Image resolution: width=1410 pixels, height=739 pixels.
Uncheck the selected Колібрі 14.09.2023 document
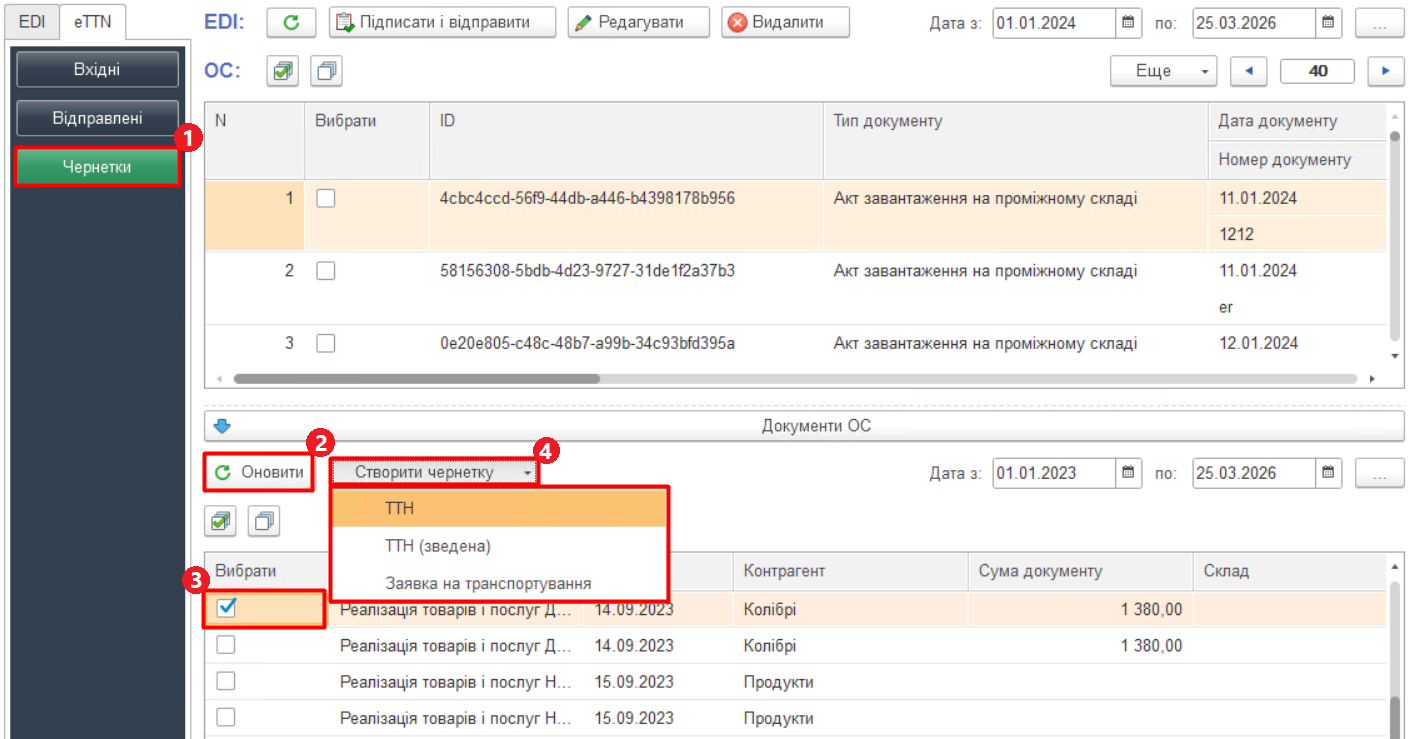coord(226,608)
